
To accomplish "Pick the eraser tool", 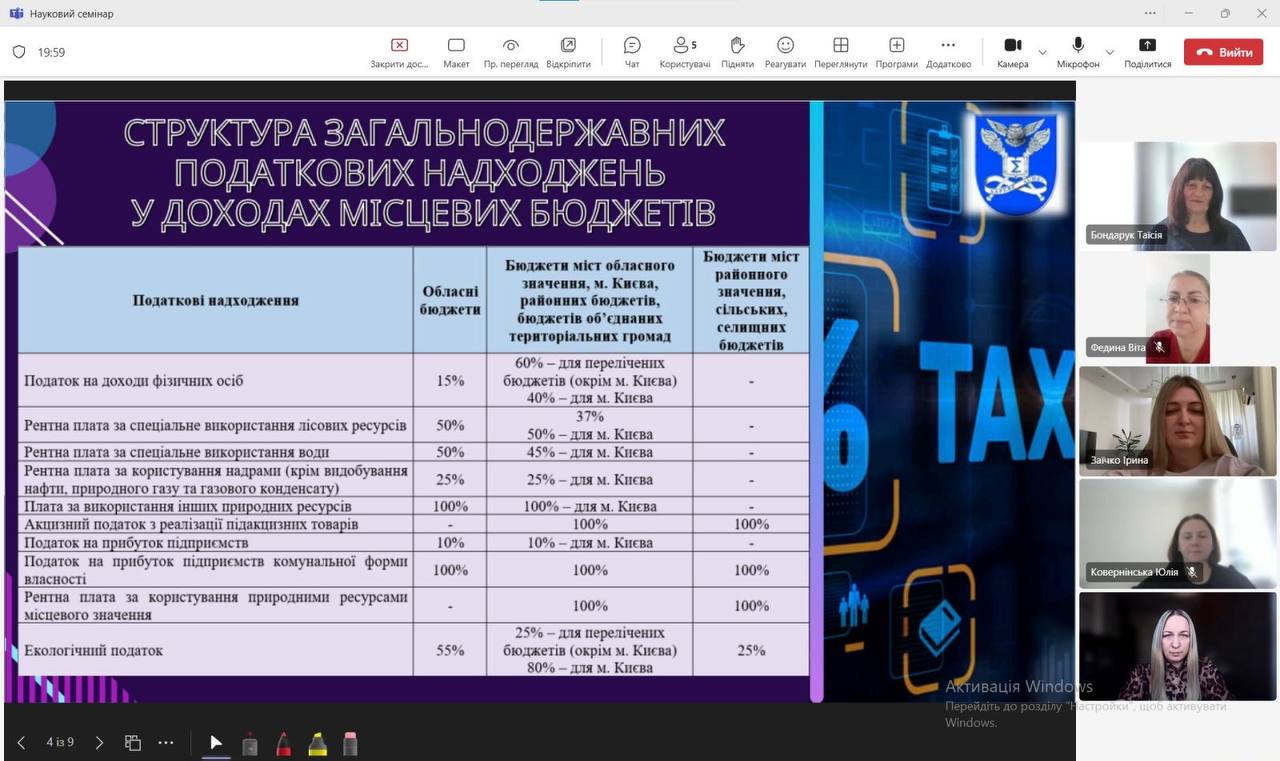I will point(350,744).
